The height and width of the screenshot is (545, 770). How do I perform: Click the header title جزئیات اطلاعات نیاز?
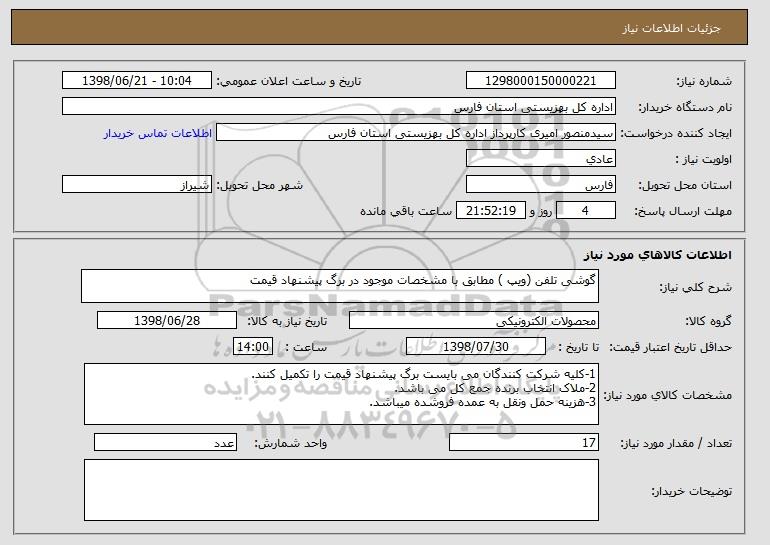click(x=671, y=28)
